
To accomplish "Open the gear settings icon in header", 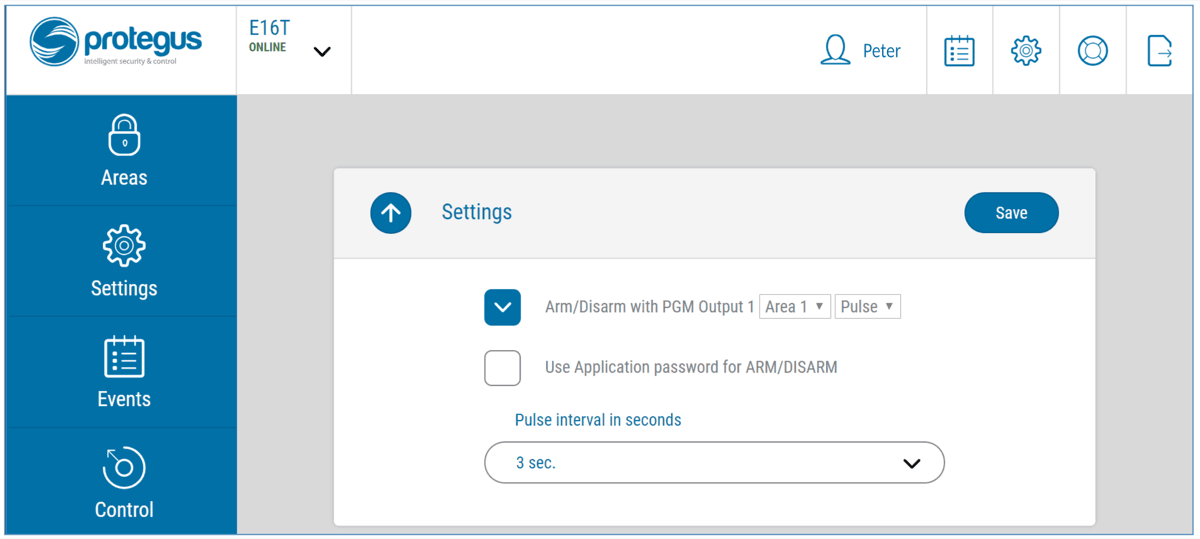I will [1026, 51].
